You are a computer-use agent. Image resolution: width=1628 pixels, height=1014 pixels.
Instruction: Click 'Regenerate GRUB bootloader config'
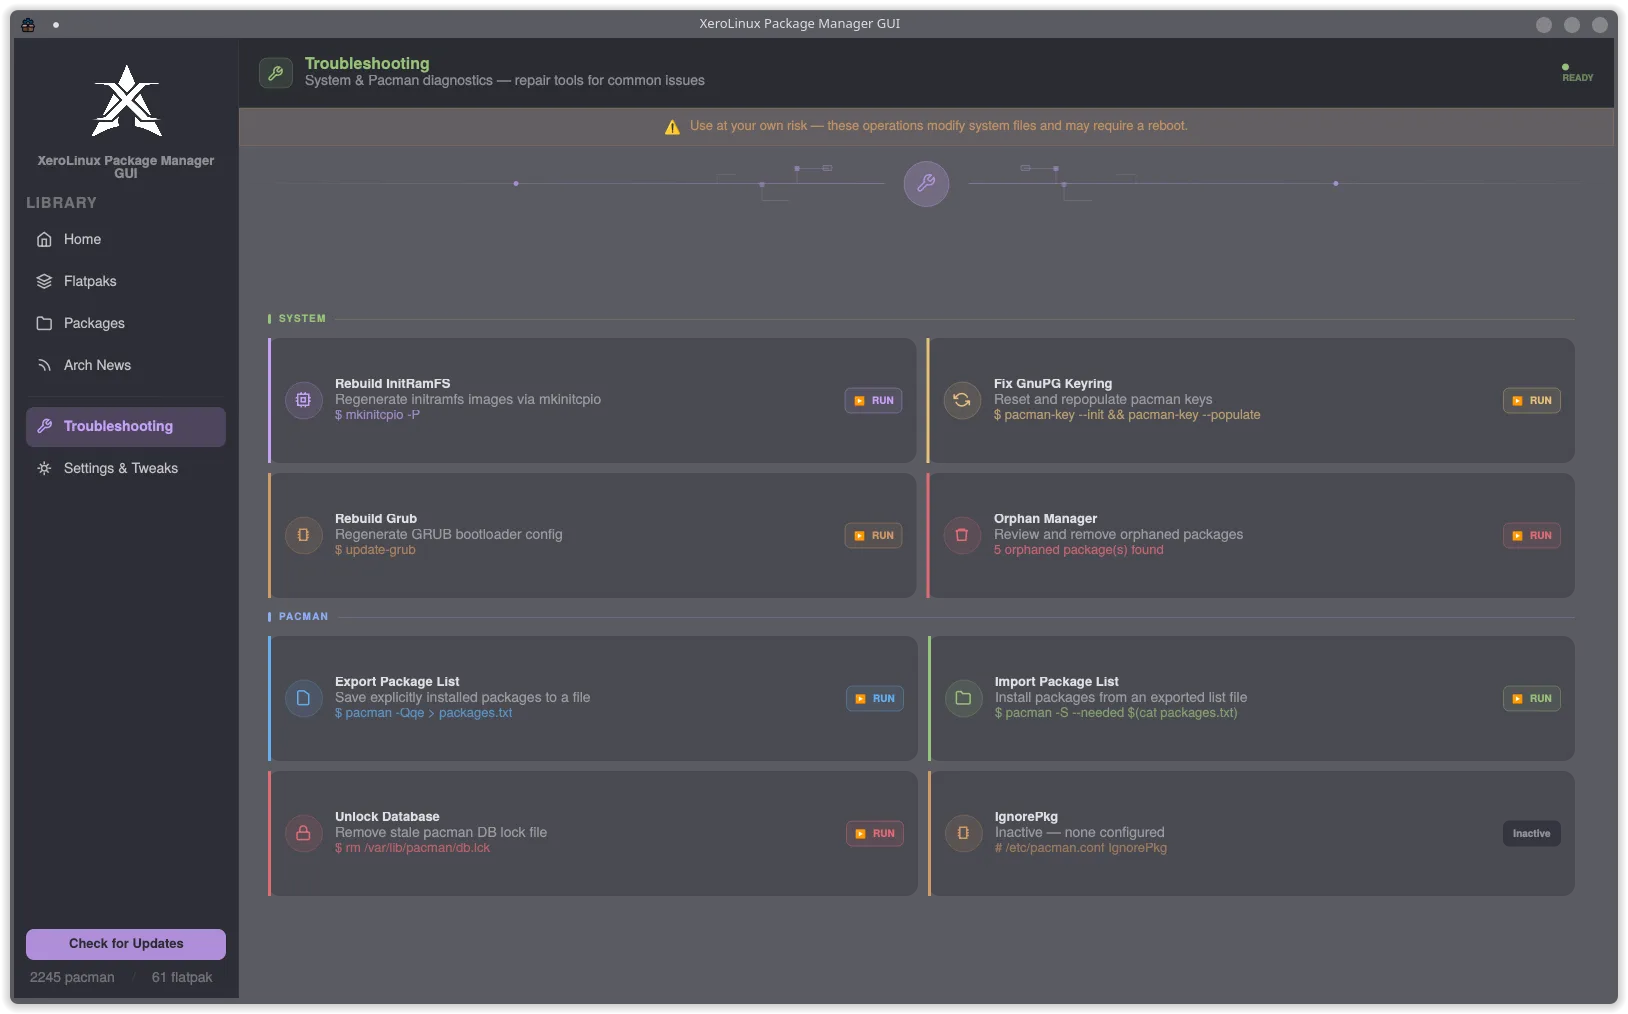pyautogui.click(x=449, y=535)
